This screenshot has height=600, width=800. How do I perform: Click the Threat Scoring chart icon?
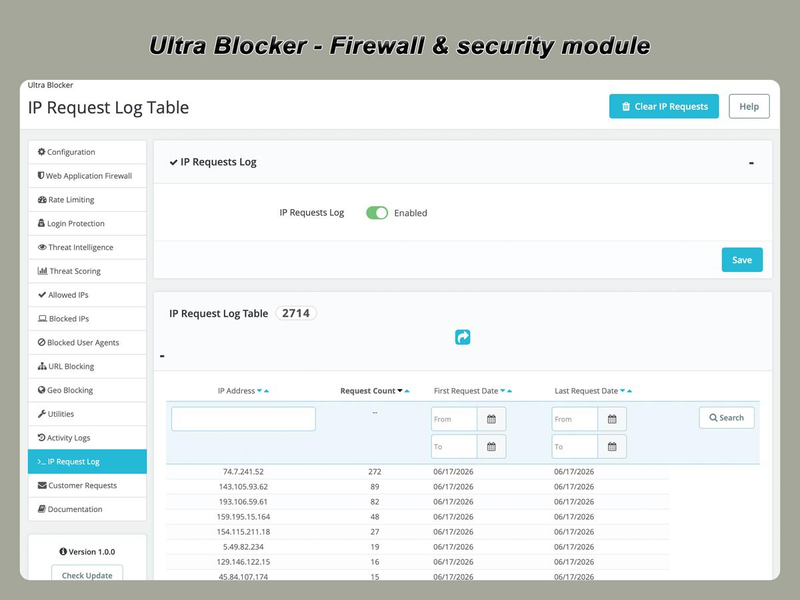coord(42,271)
